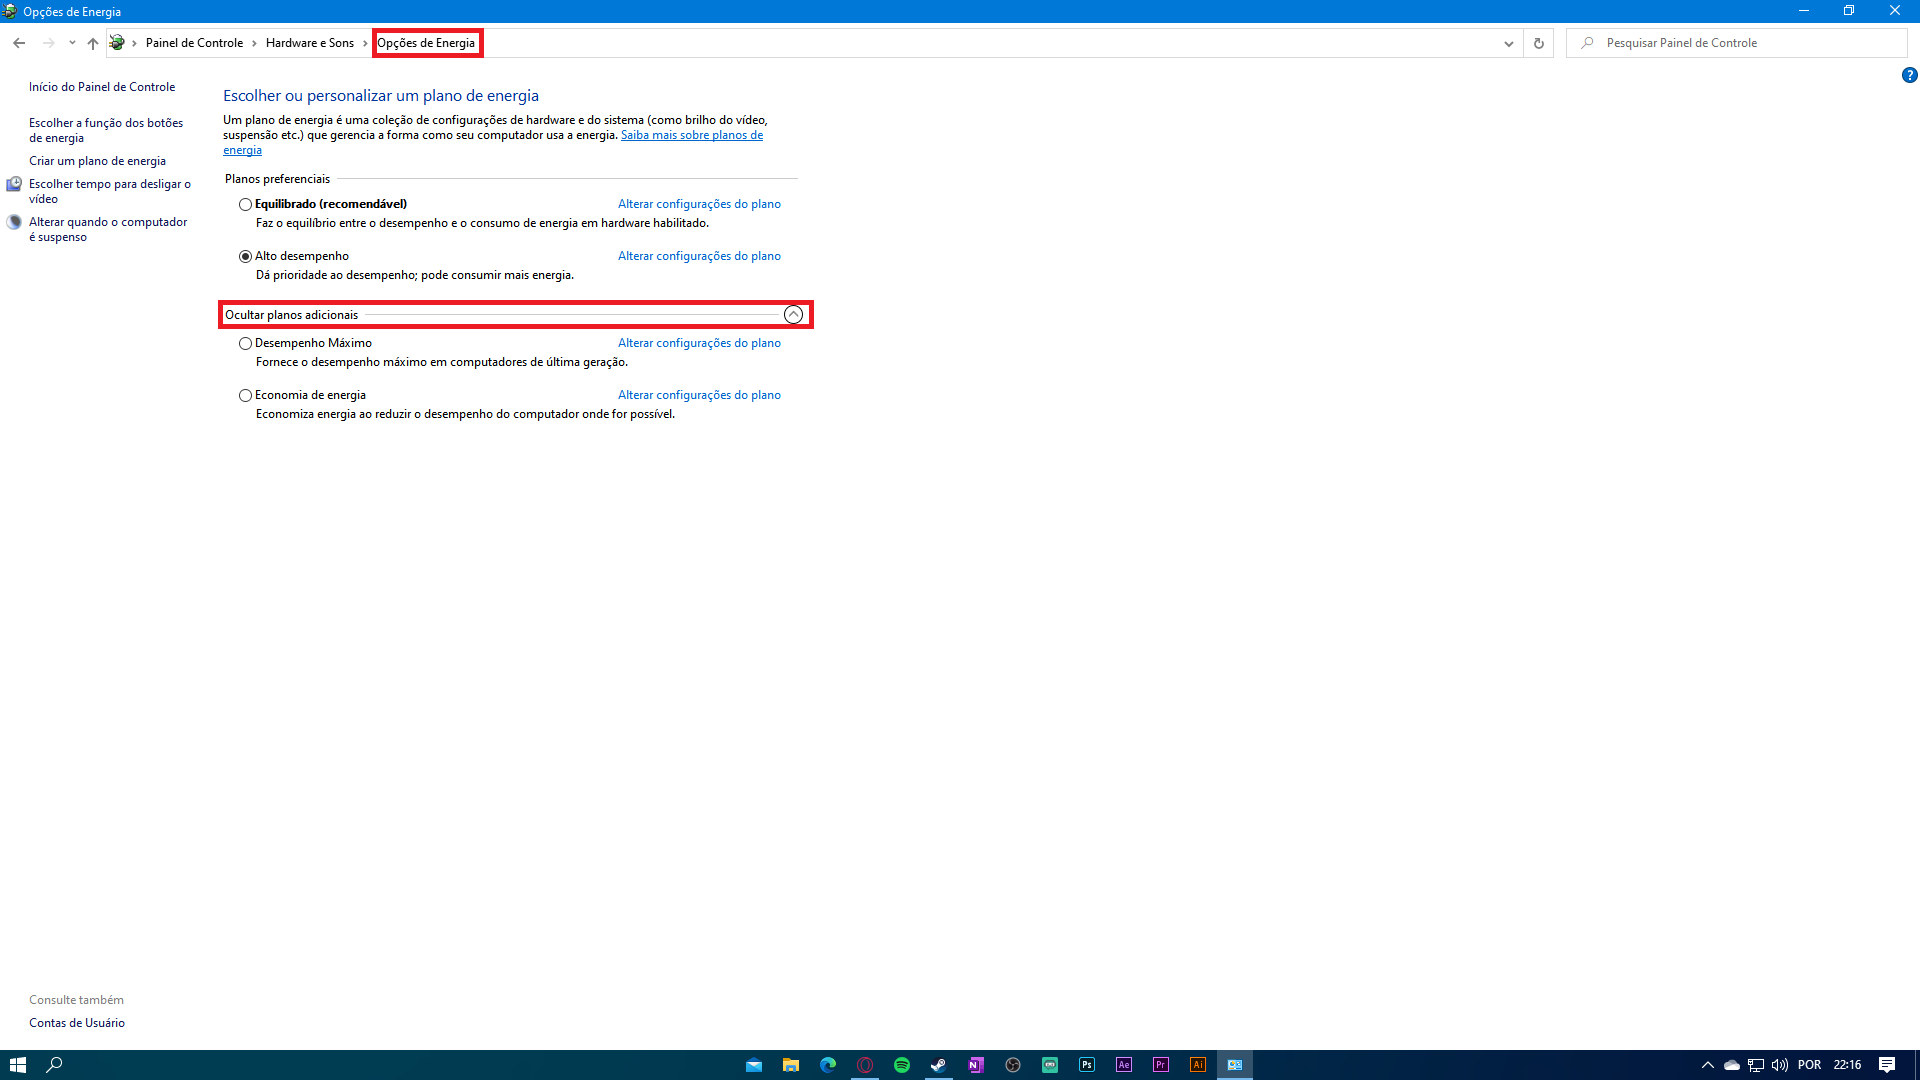
Task: Select the Equilibrado (recomendável) plan
Action: click(245, 204)
